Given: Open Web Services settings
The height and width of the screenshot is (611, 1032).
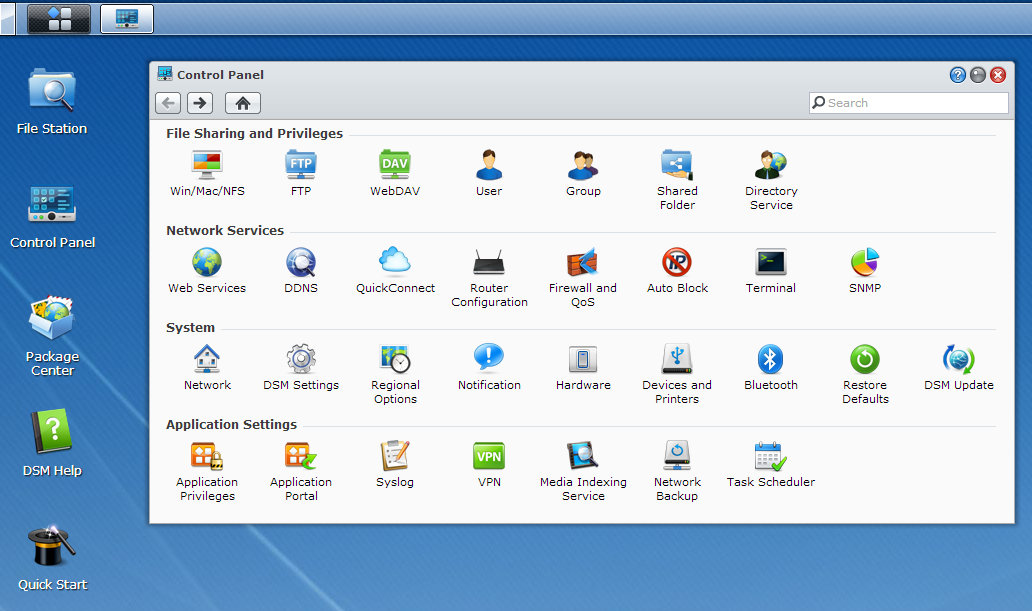Looking at the screenshot, I should tap(207, 270).
